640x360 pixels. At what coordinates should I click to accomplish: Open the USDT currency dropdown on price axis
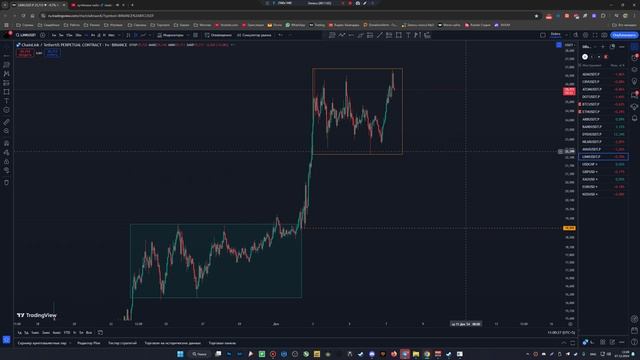click(x=569, y=45)
